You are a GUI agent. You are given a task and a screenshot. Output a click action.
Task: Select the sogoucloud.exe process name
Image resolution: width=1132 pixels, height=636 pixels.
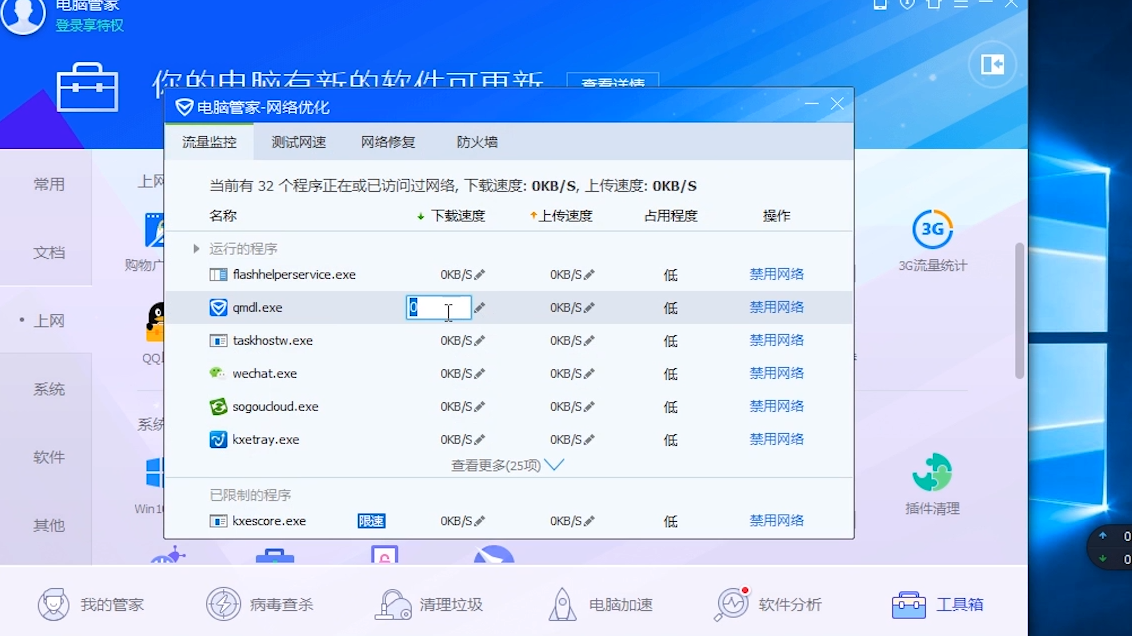pyautogui.click(x=276, y=406)
